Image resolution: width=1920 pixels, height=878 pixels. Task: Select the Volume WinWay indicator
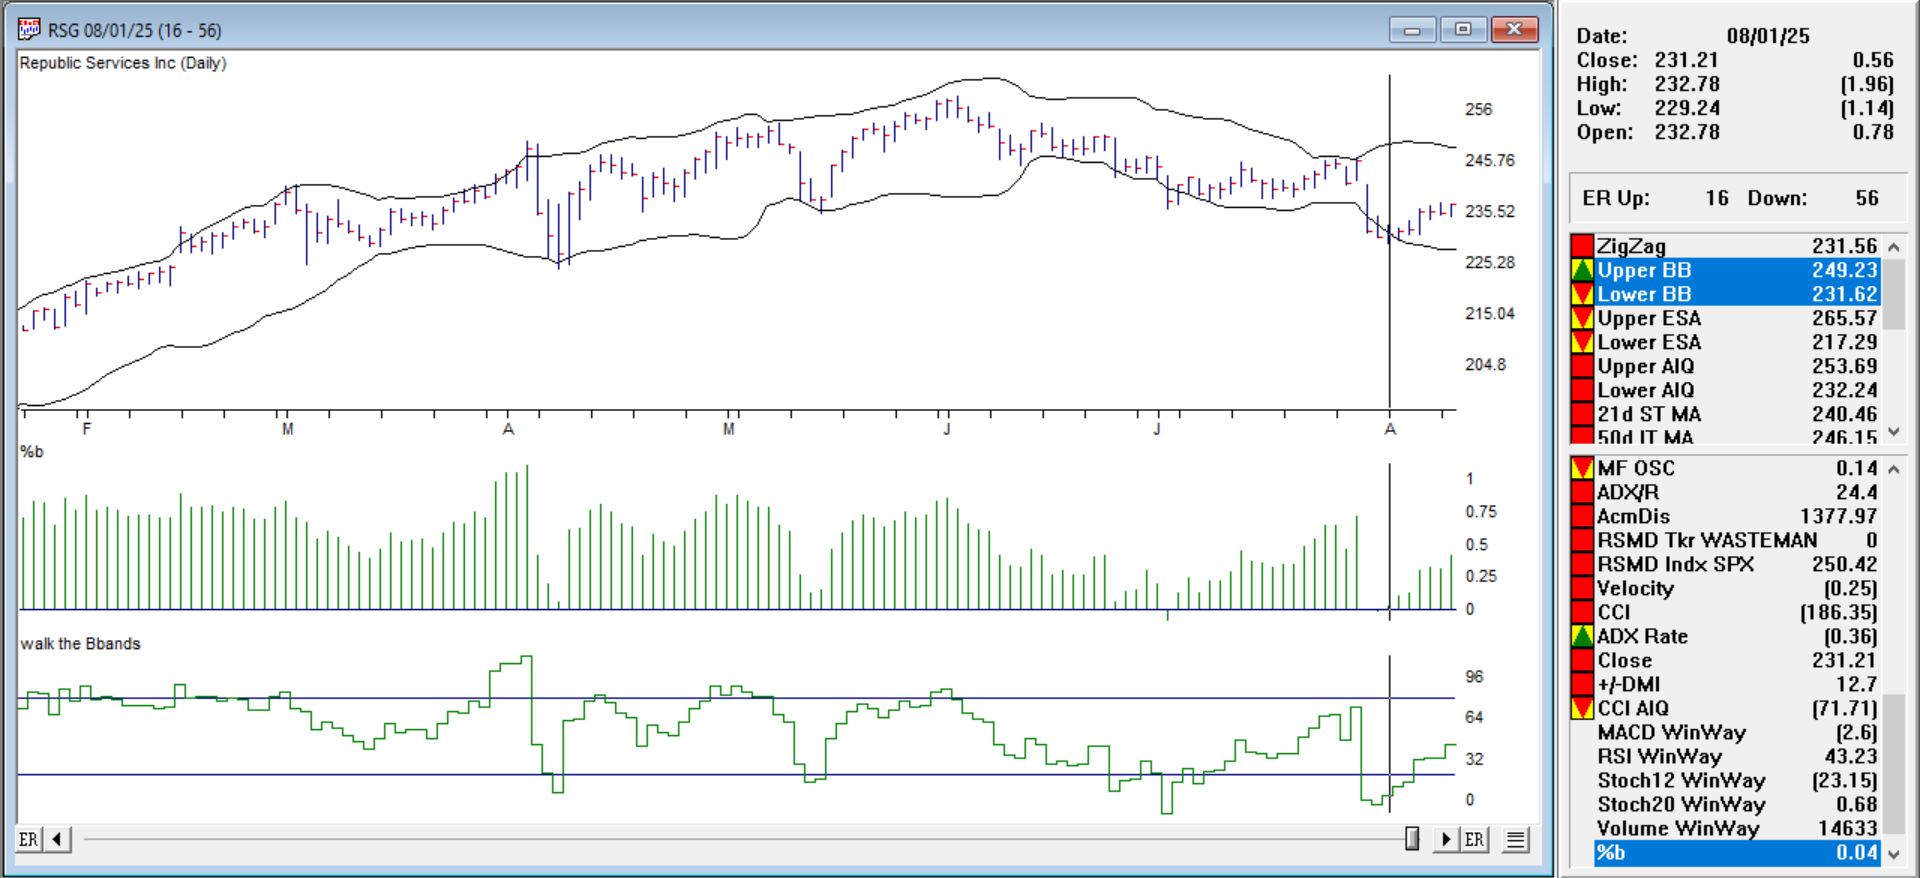(1736, 828)
